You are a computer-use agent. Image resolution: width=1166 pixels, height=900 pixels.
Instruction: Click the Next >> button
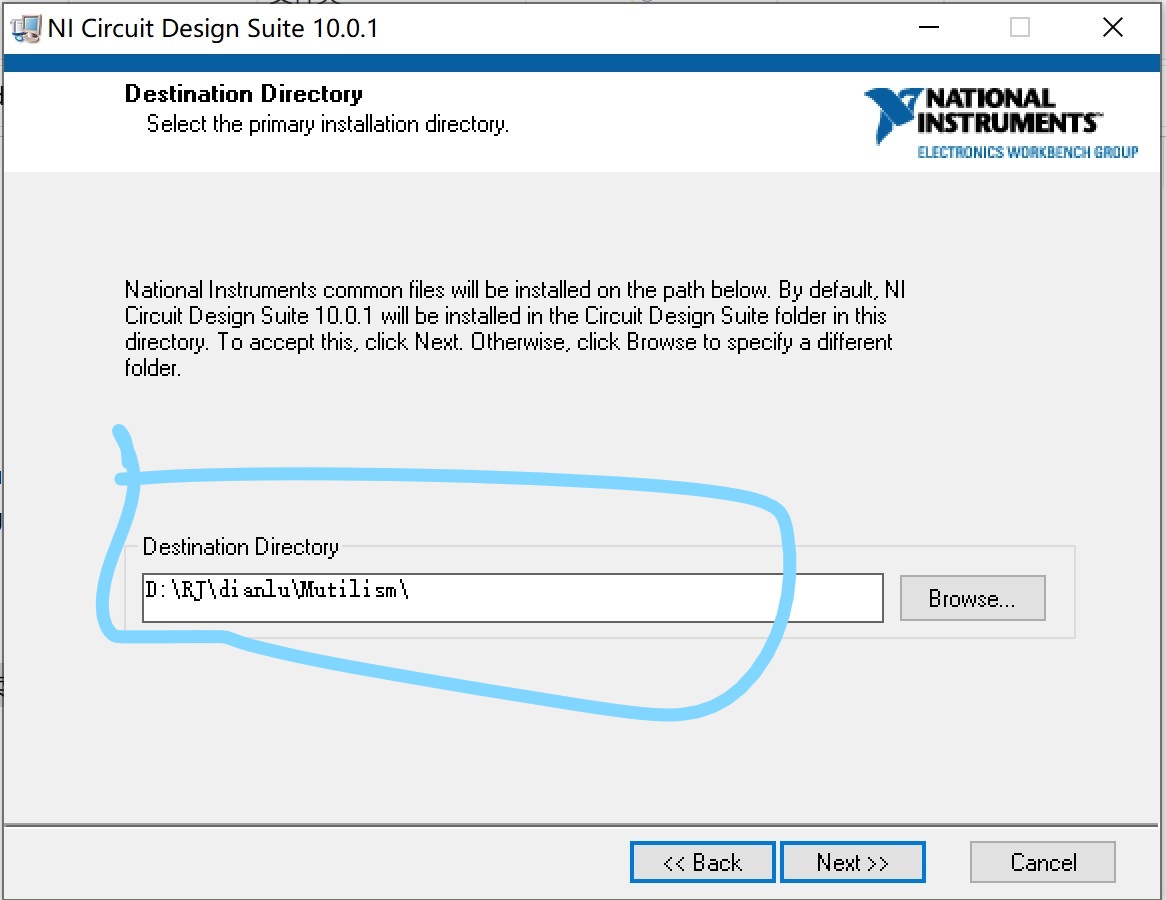(852, 862)
